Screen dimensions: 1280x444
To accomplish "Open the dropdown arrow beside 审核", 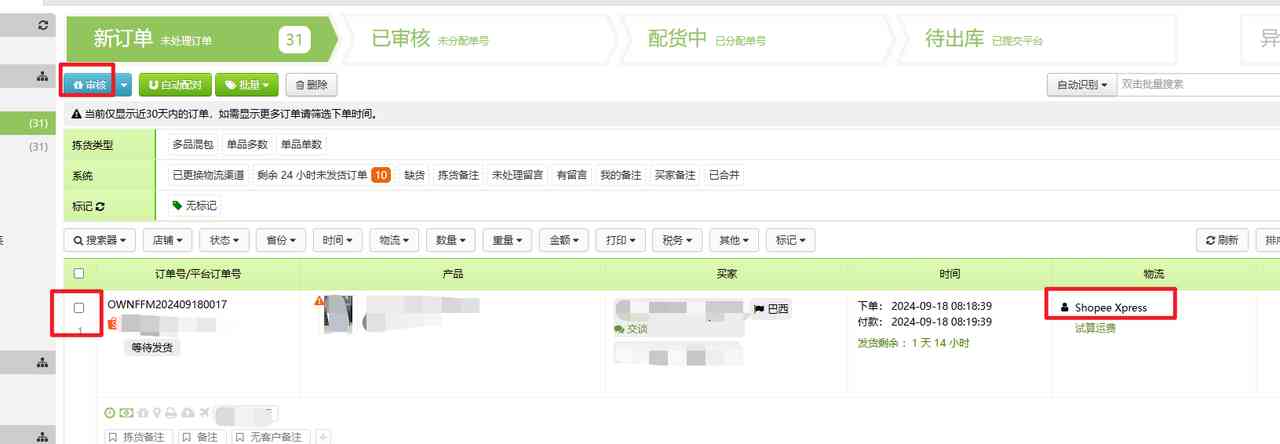I will [124, 85].
